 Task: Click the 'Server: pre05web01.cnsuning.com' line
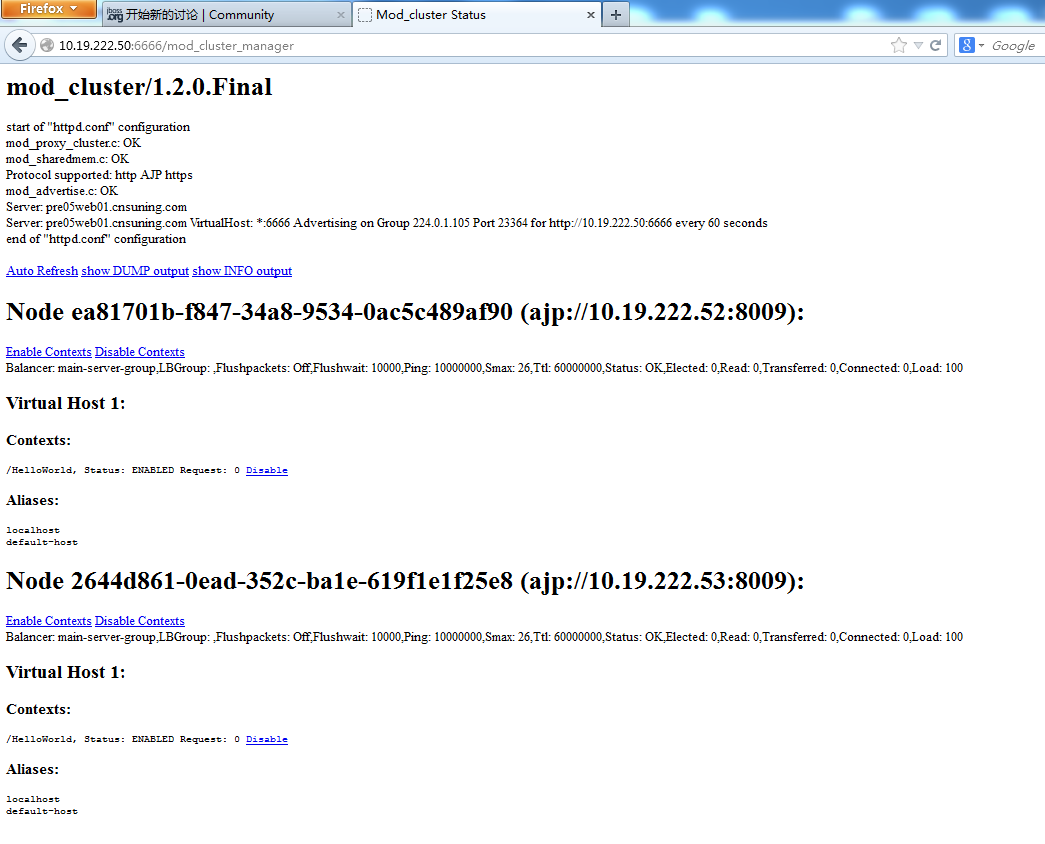[x=97, y=207]
